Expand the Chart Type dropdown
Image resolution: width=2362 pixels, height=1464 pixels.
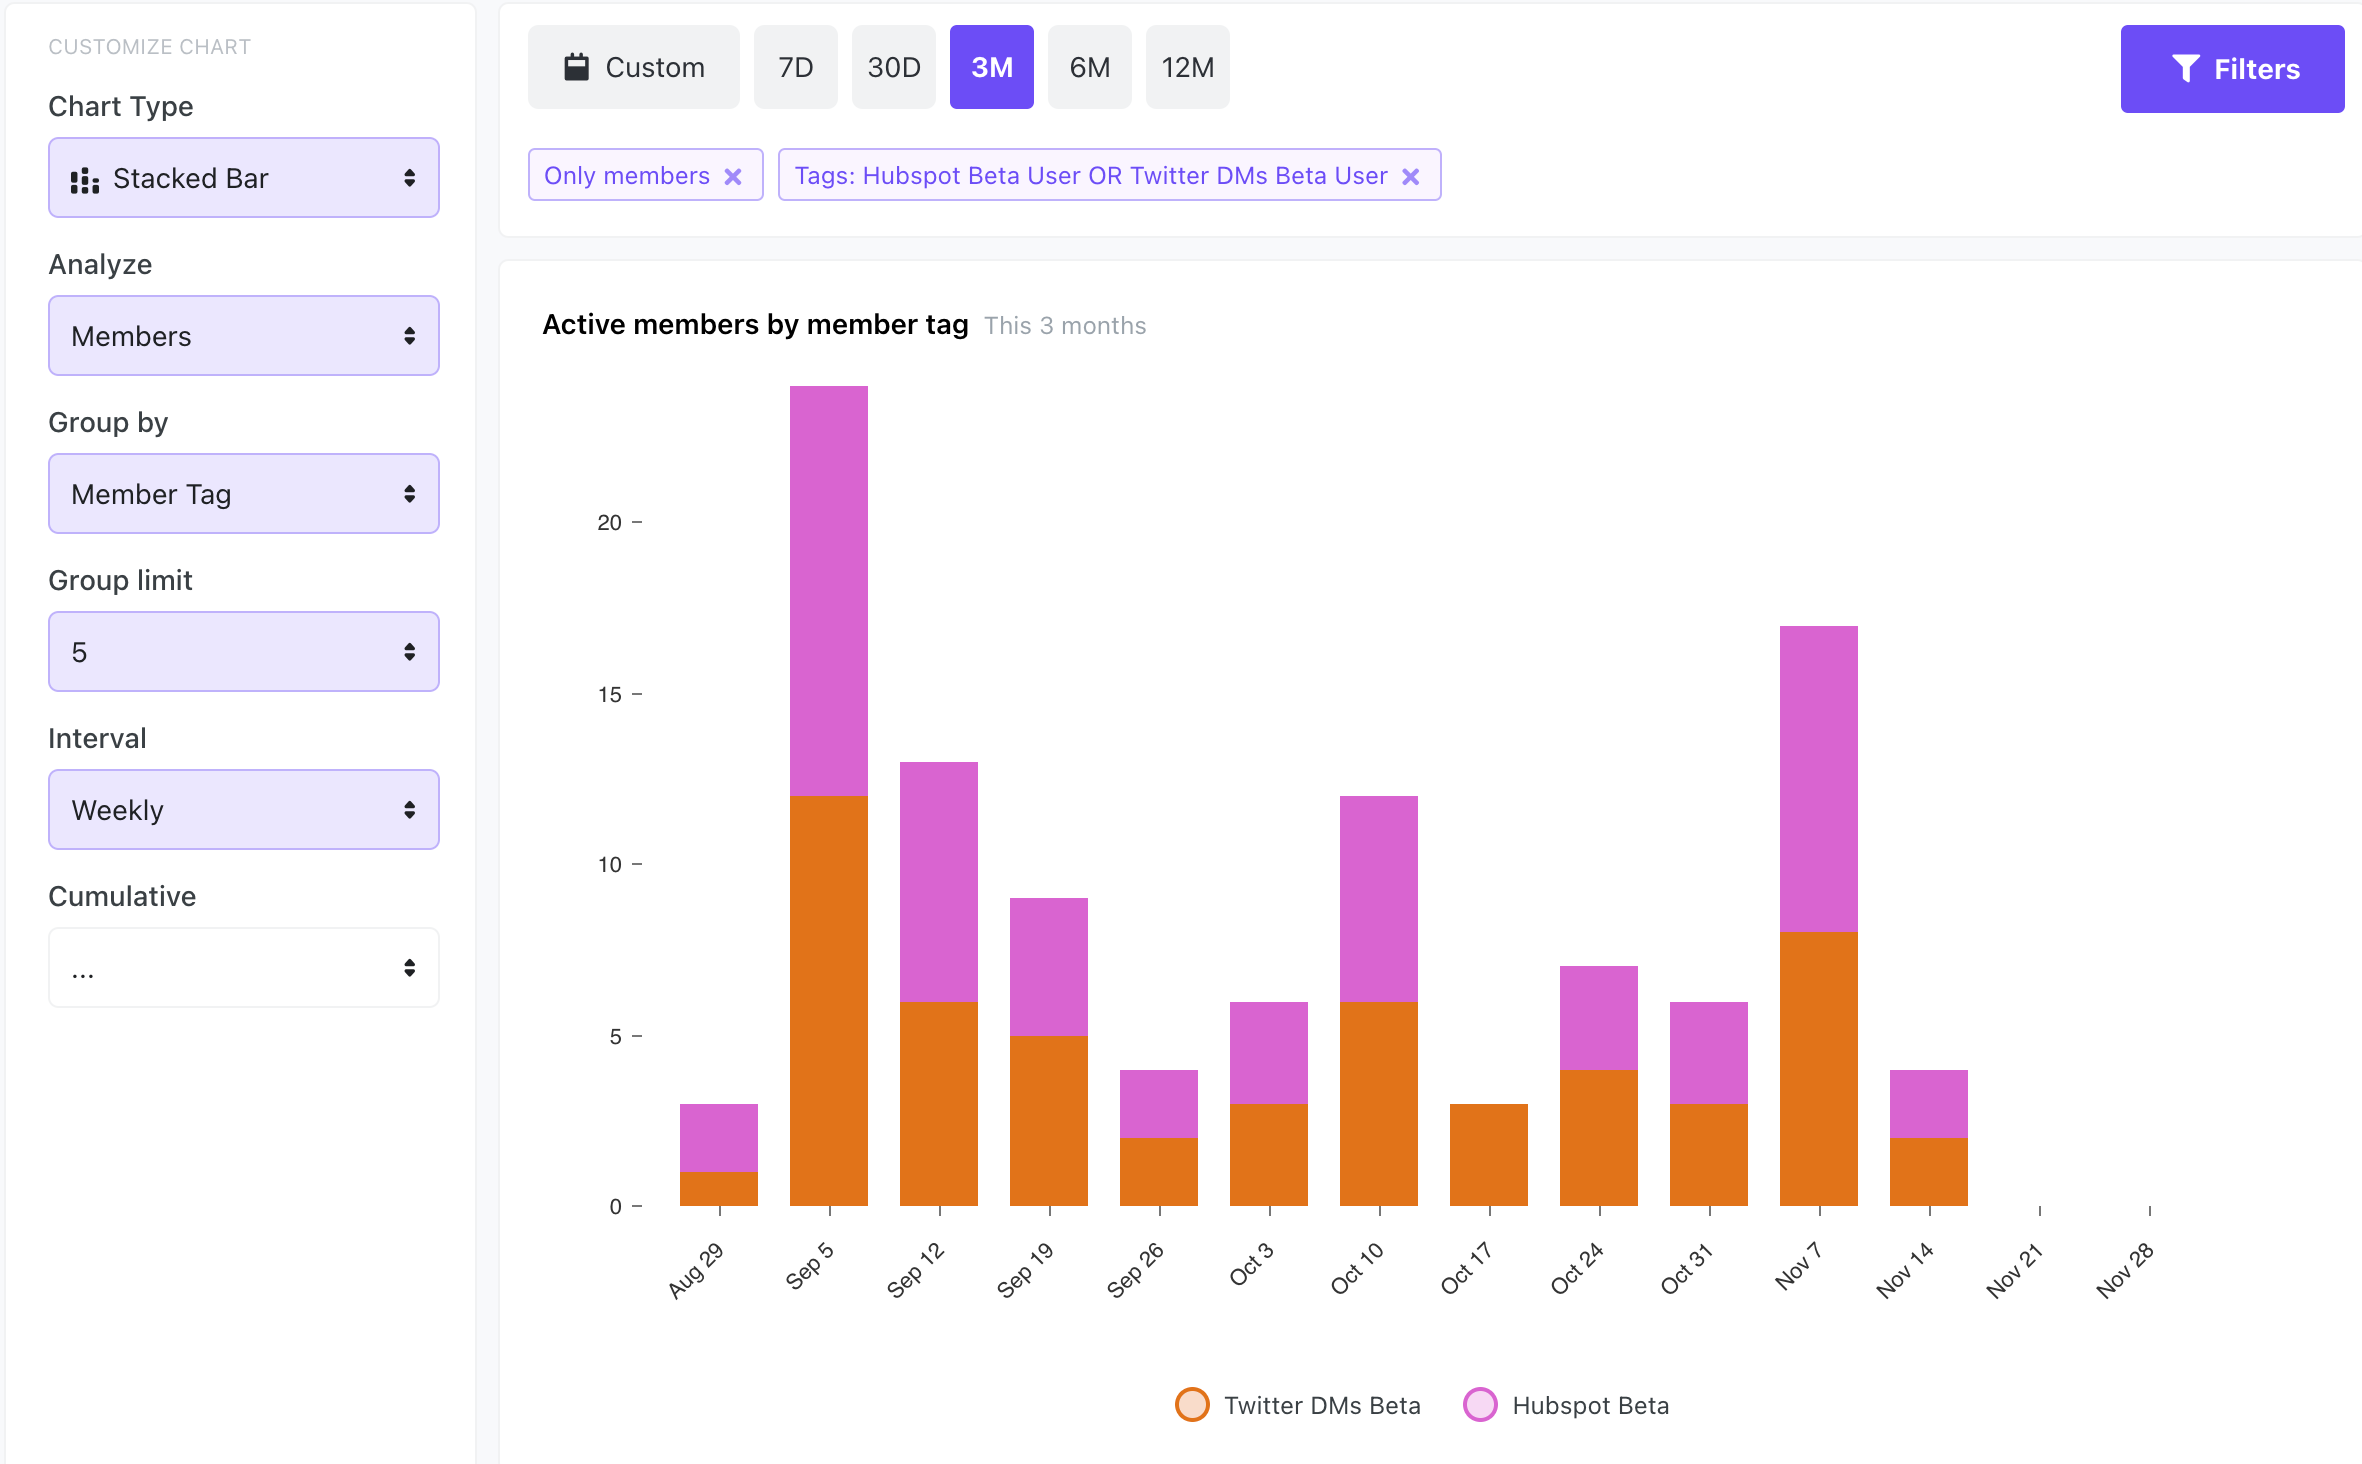point(241,175)
